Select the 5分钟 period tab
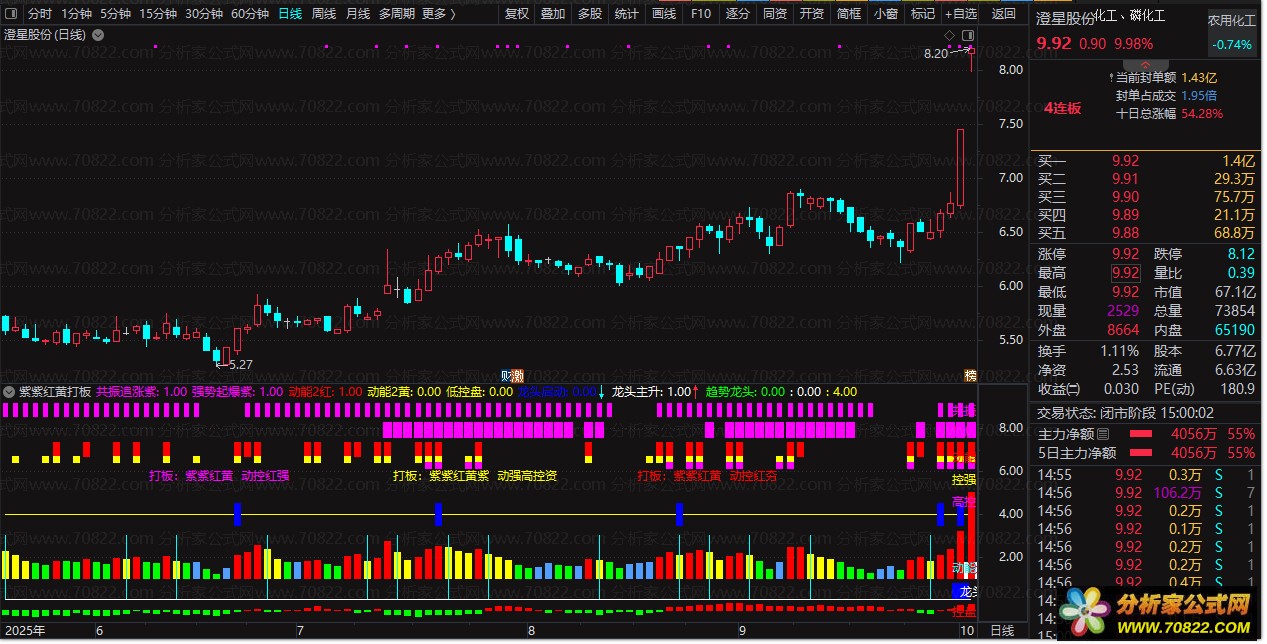 point(116,14)
